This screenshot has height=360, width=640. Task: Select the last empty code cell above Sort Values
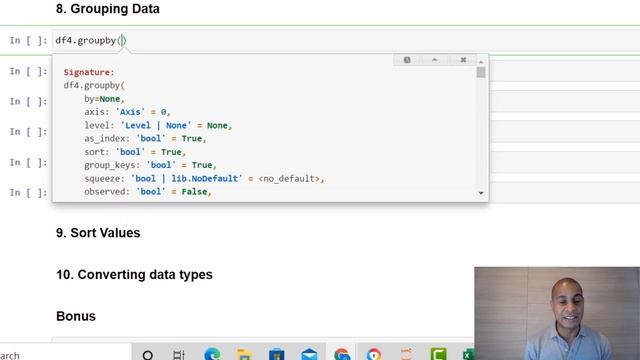564,193
